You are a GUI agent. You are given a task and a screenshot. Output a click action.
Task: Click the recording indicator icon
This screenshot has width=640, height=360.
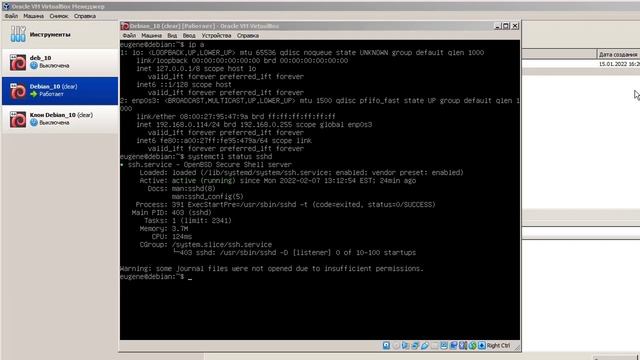point(453,345)
